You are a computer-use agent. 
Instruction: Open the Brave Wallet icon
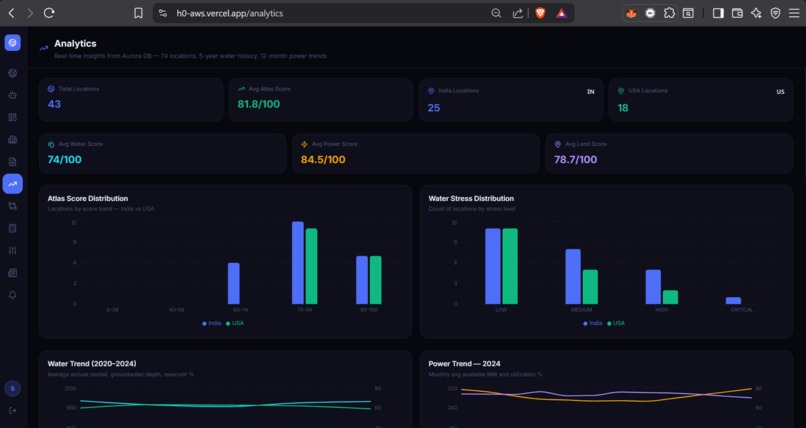point(737,13)
